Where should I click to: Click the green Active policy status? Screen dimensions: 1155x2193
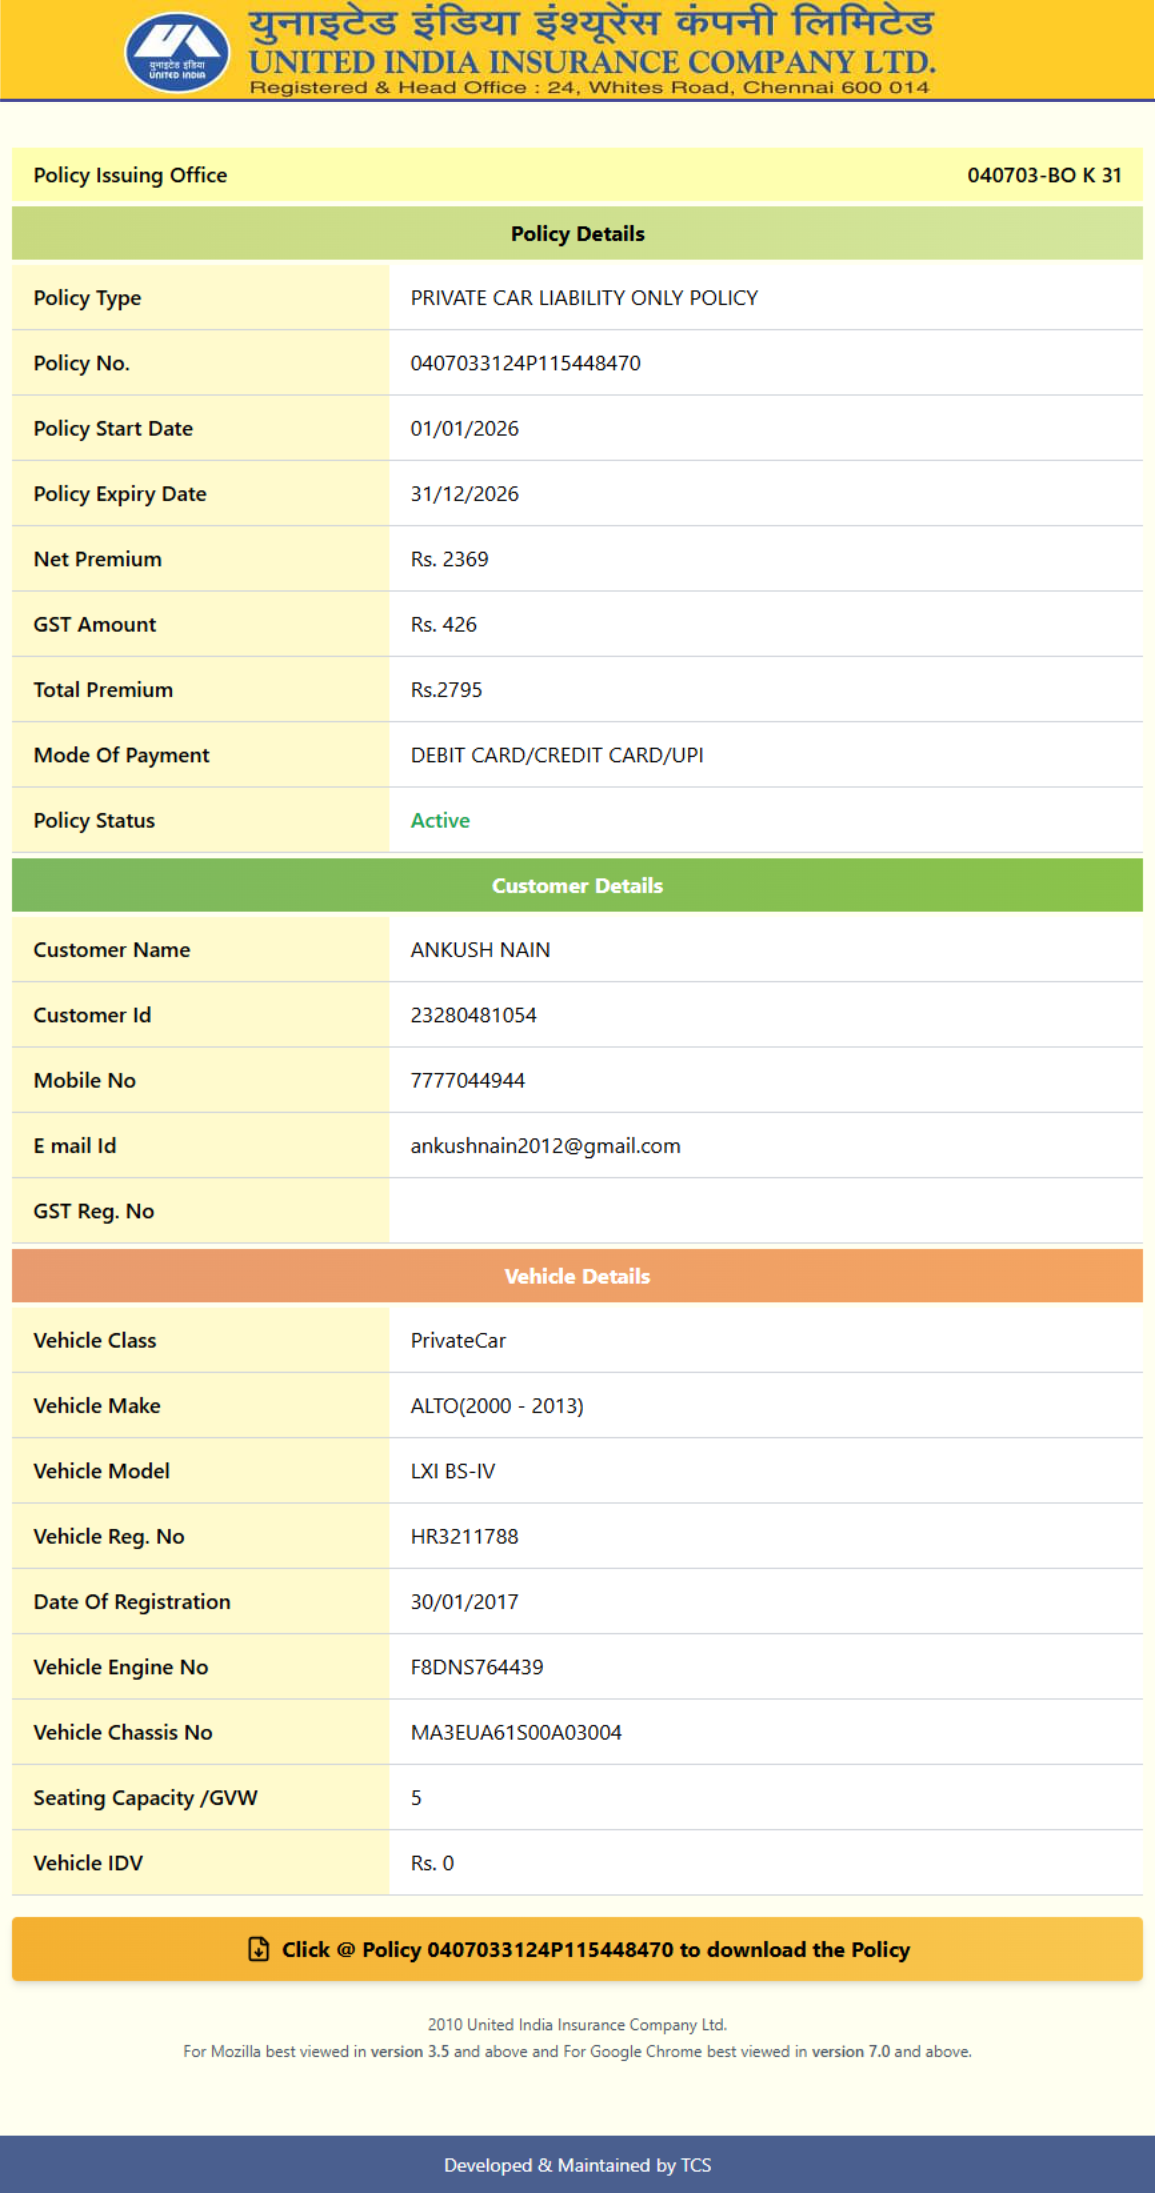pos(440,821)
